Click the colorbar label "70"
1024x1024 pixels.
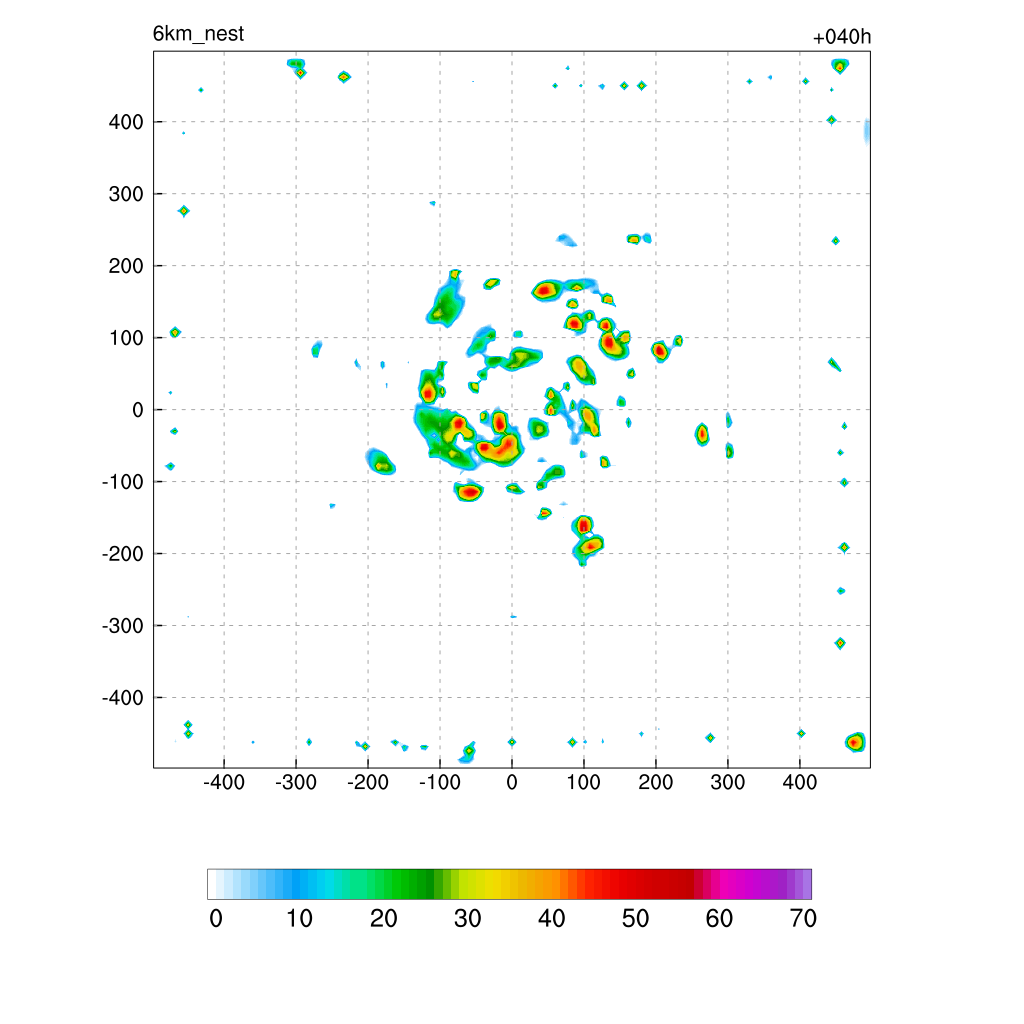point(803,919)
